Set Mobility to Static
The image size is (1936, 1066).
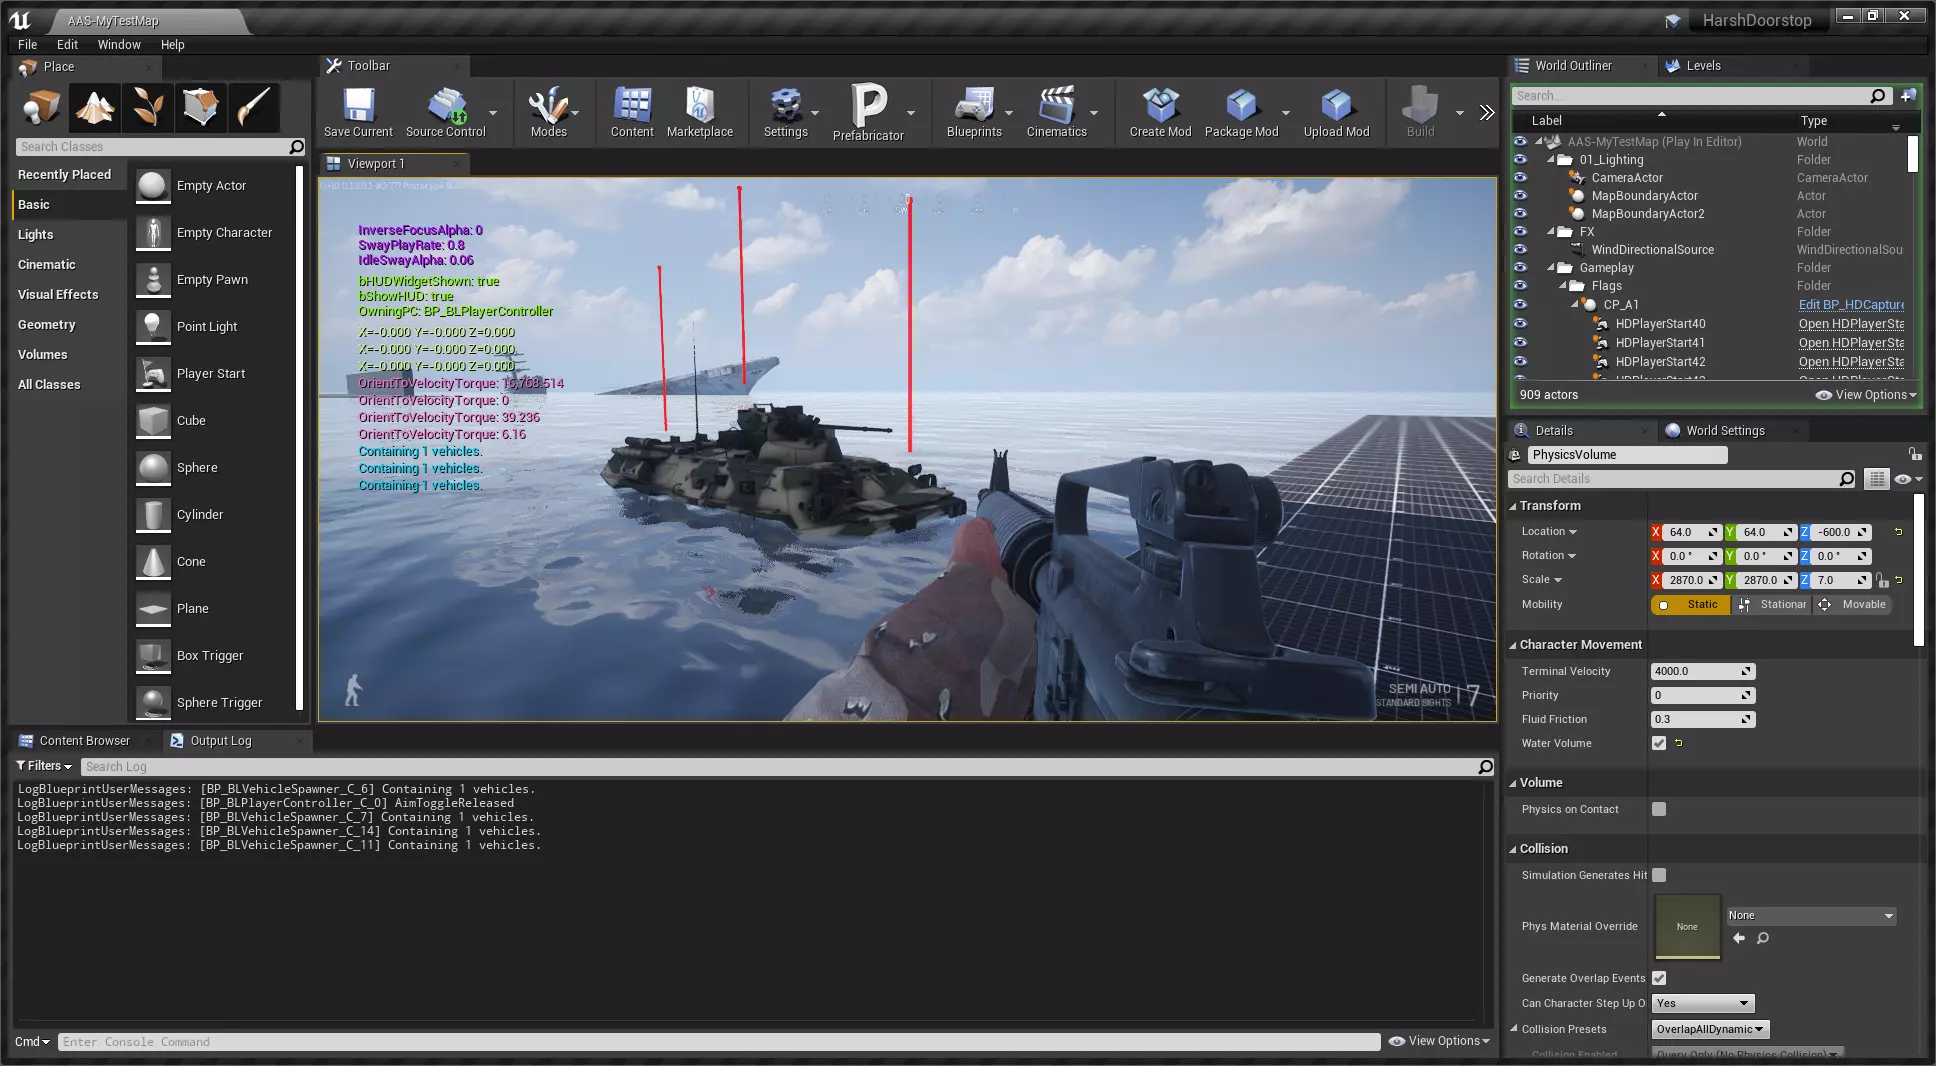click(x=1690, y=604)
